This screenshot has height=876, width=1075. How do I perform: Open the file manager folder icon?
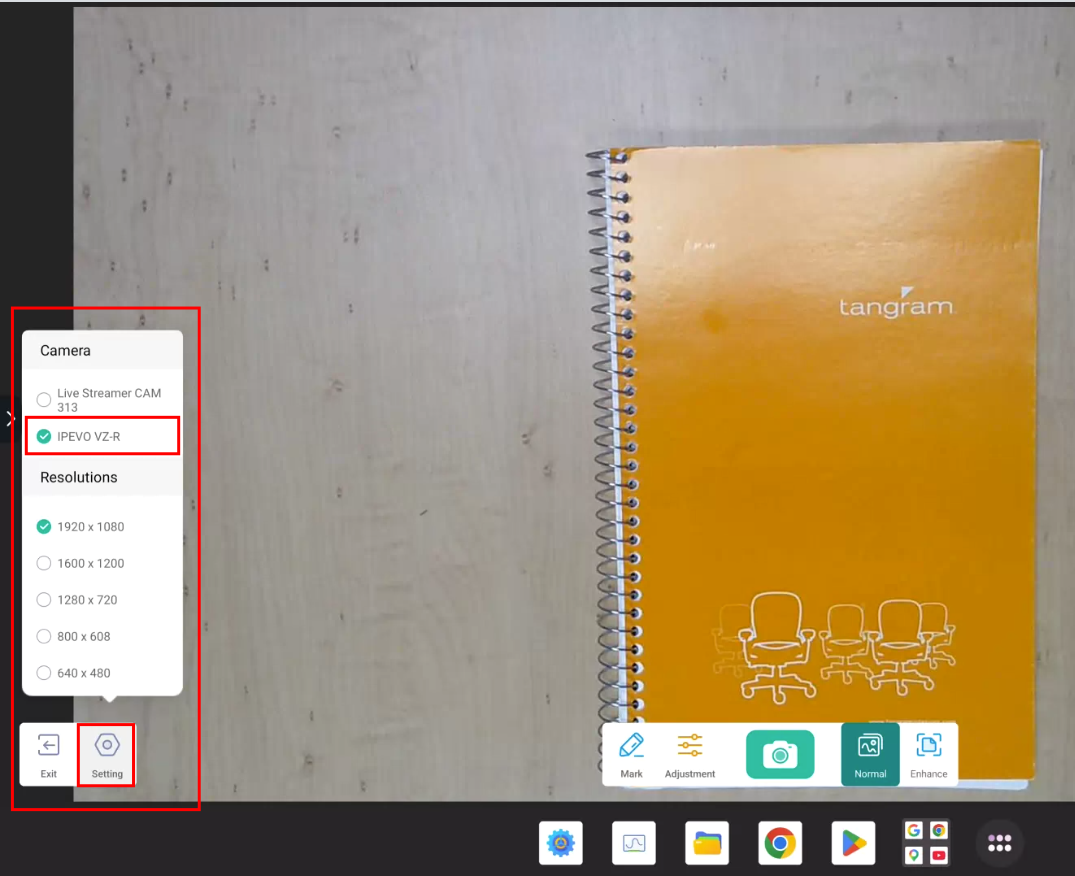tap(707, 842)
